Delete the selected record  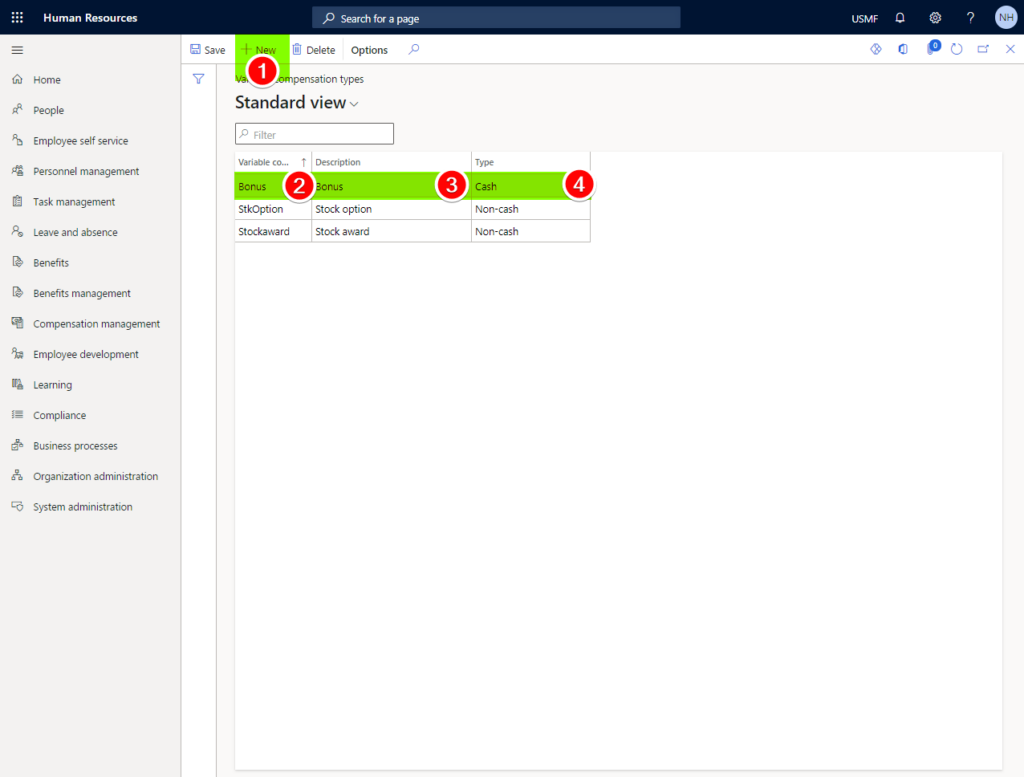(x=313, y=50)
